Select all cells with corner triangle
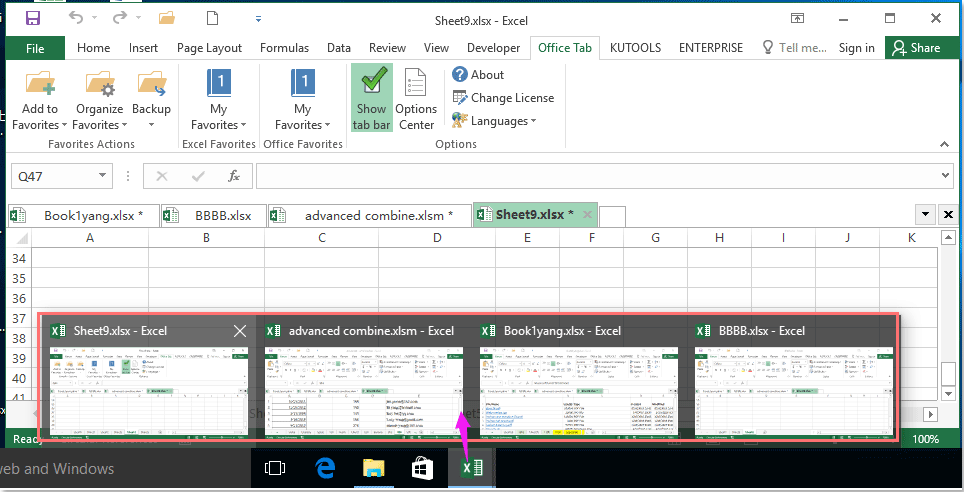This screenshot has width=964, height=492. coord(20,237)
